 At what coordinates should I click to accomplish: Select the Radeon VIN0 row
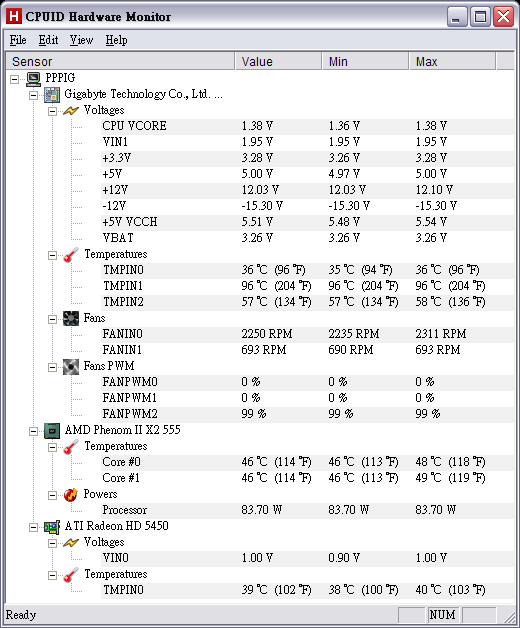tap(307, 559)
